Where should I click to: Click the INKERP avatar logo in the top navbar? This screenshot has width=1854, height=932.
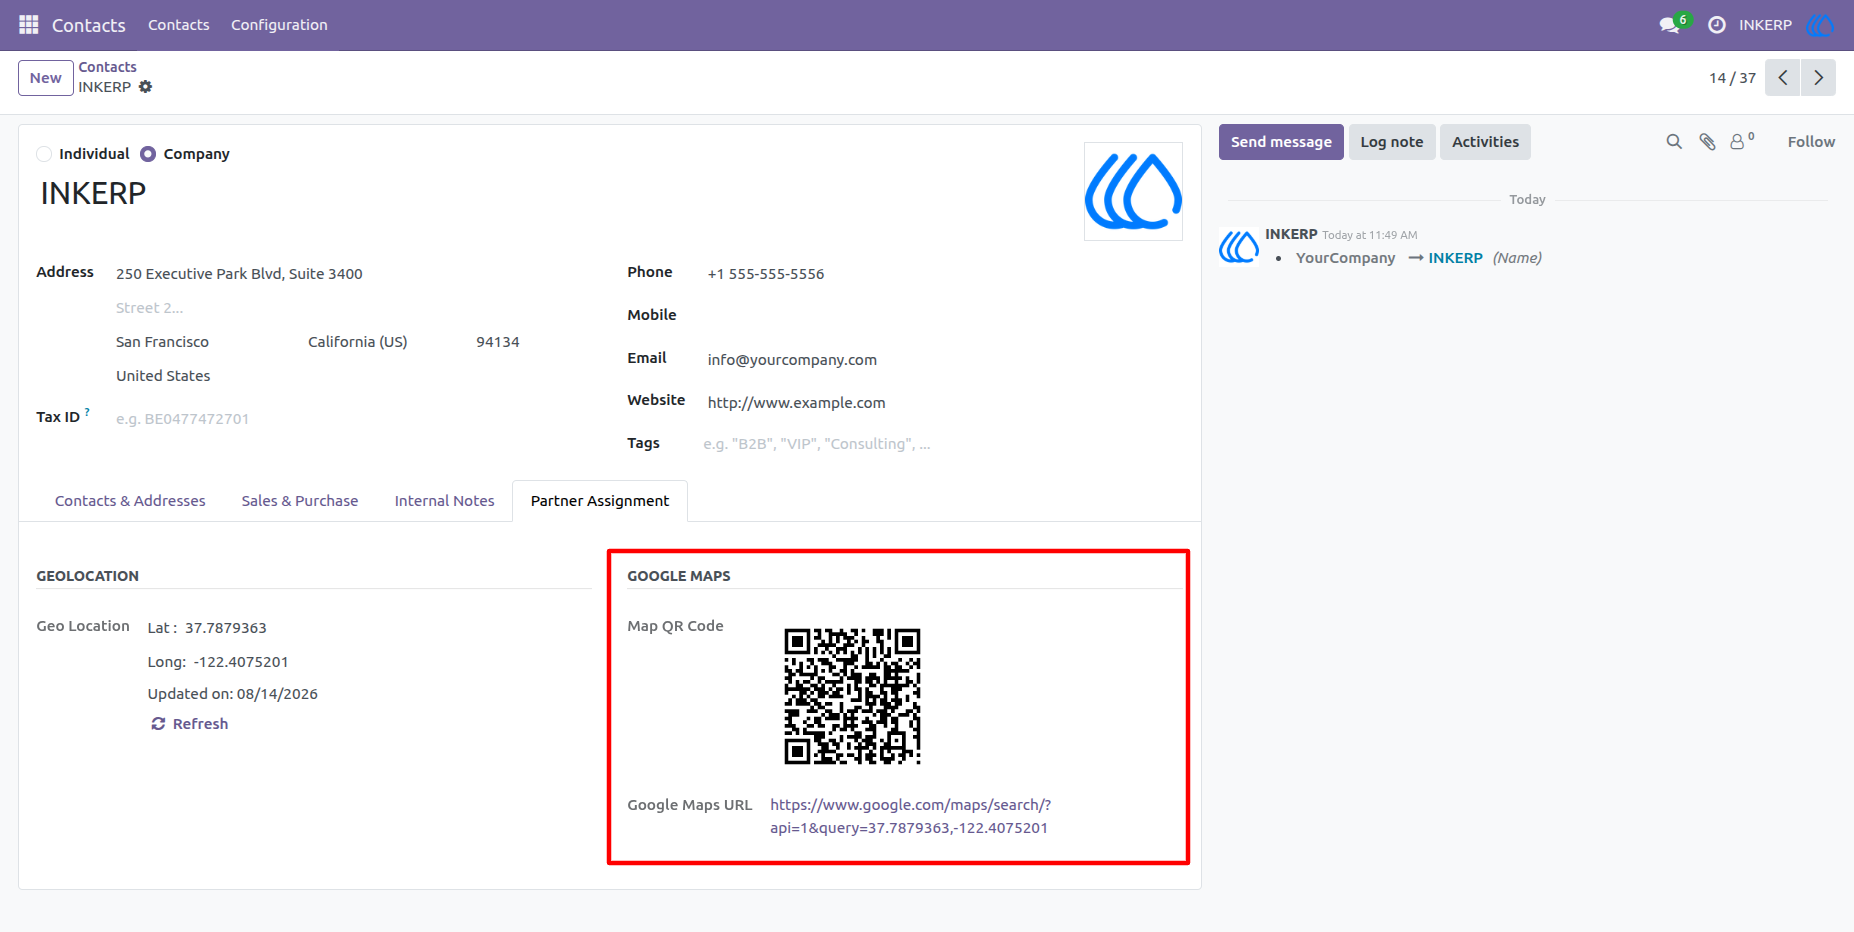tap(1820, 25)
